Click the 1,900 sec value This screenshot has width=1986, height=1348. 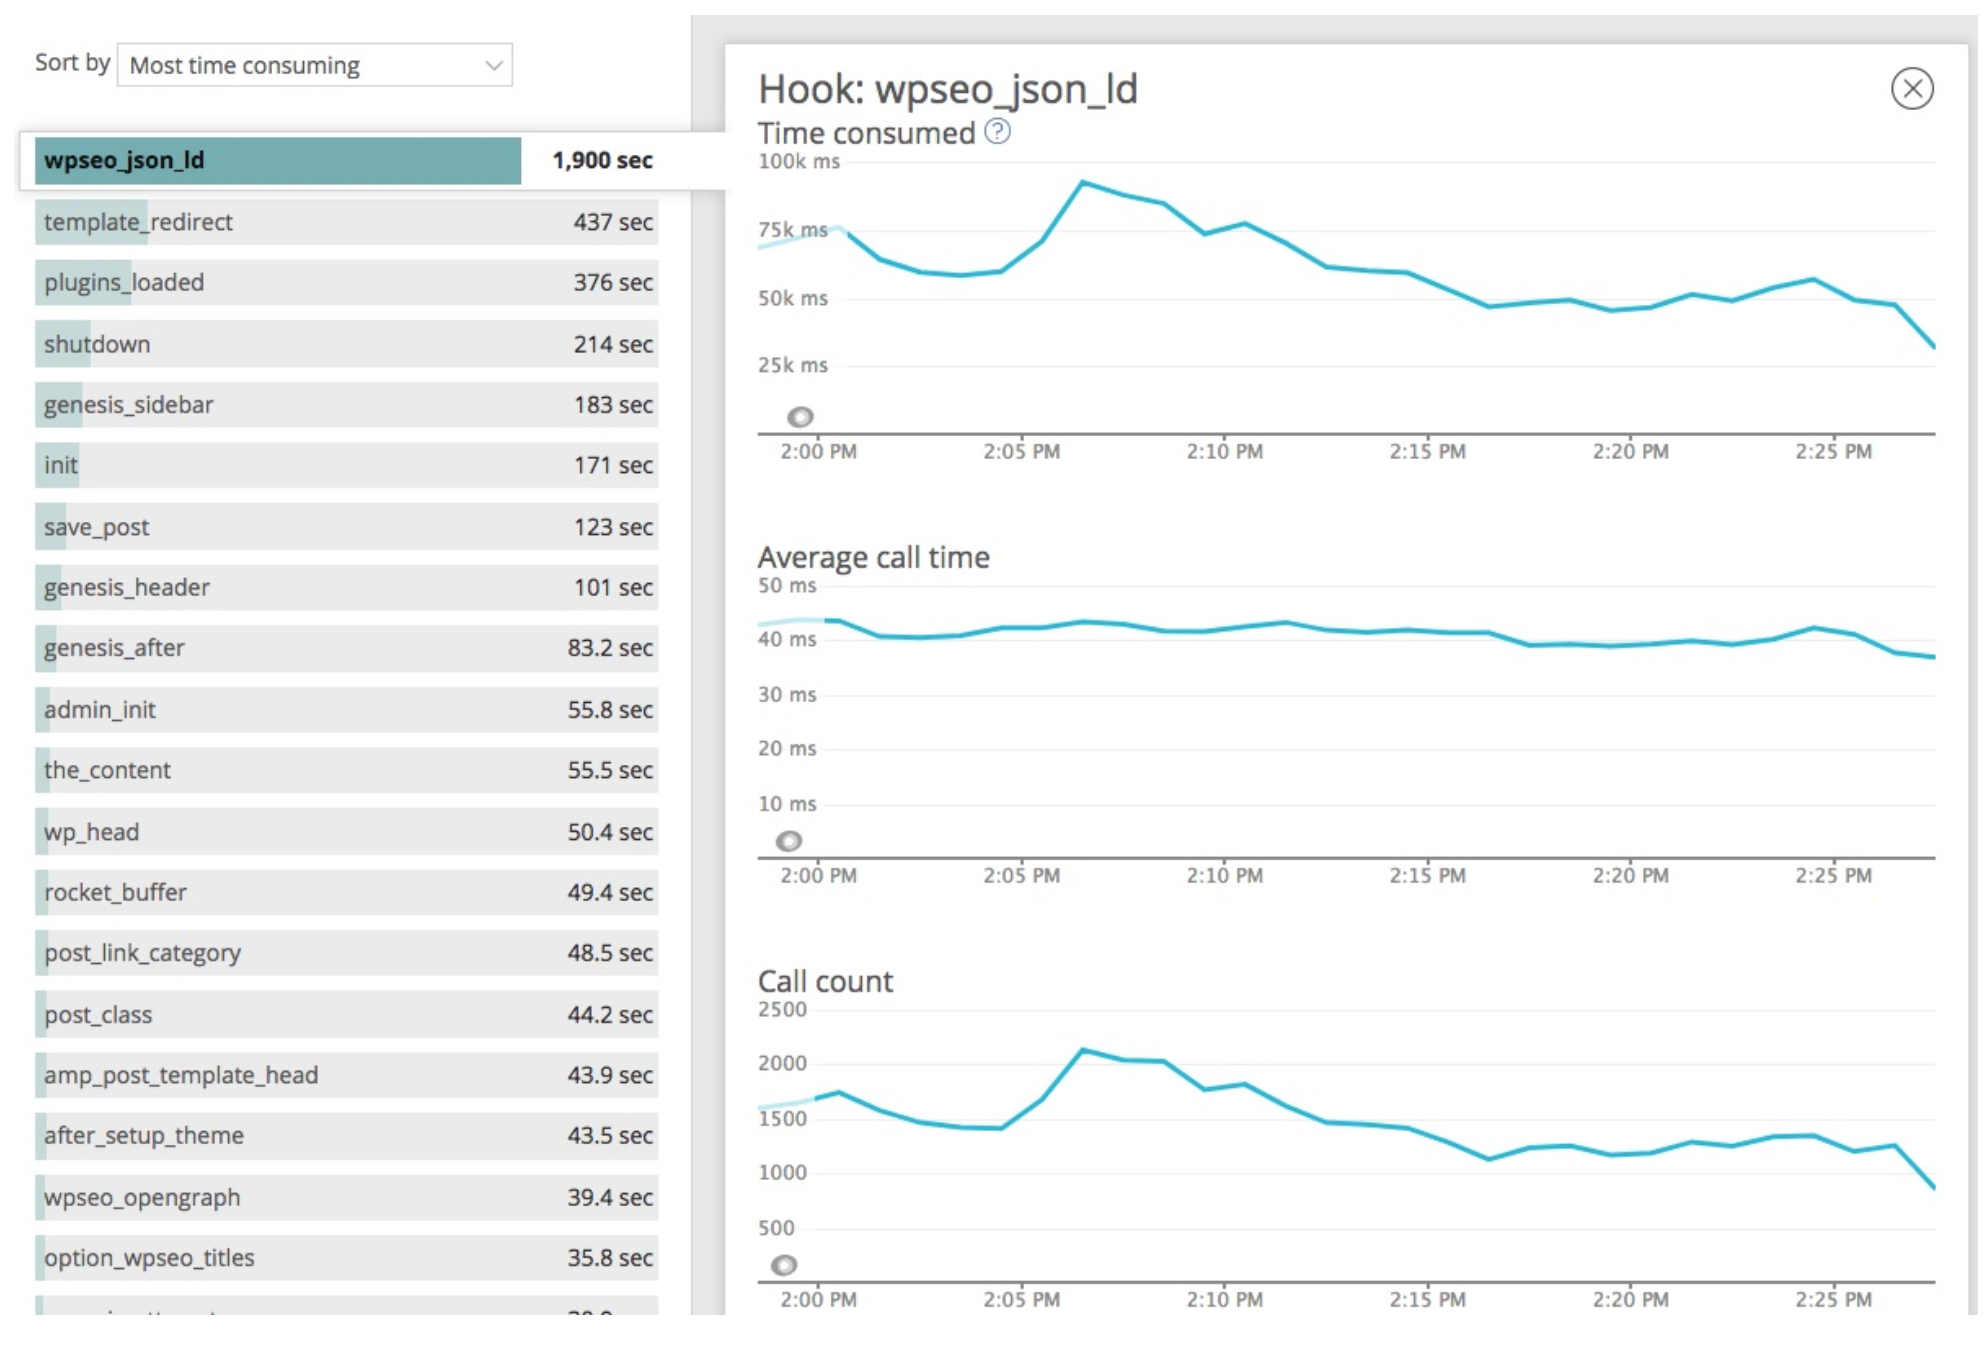coord(602,161)
